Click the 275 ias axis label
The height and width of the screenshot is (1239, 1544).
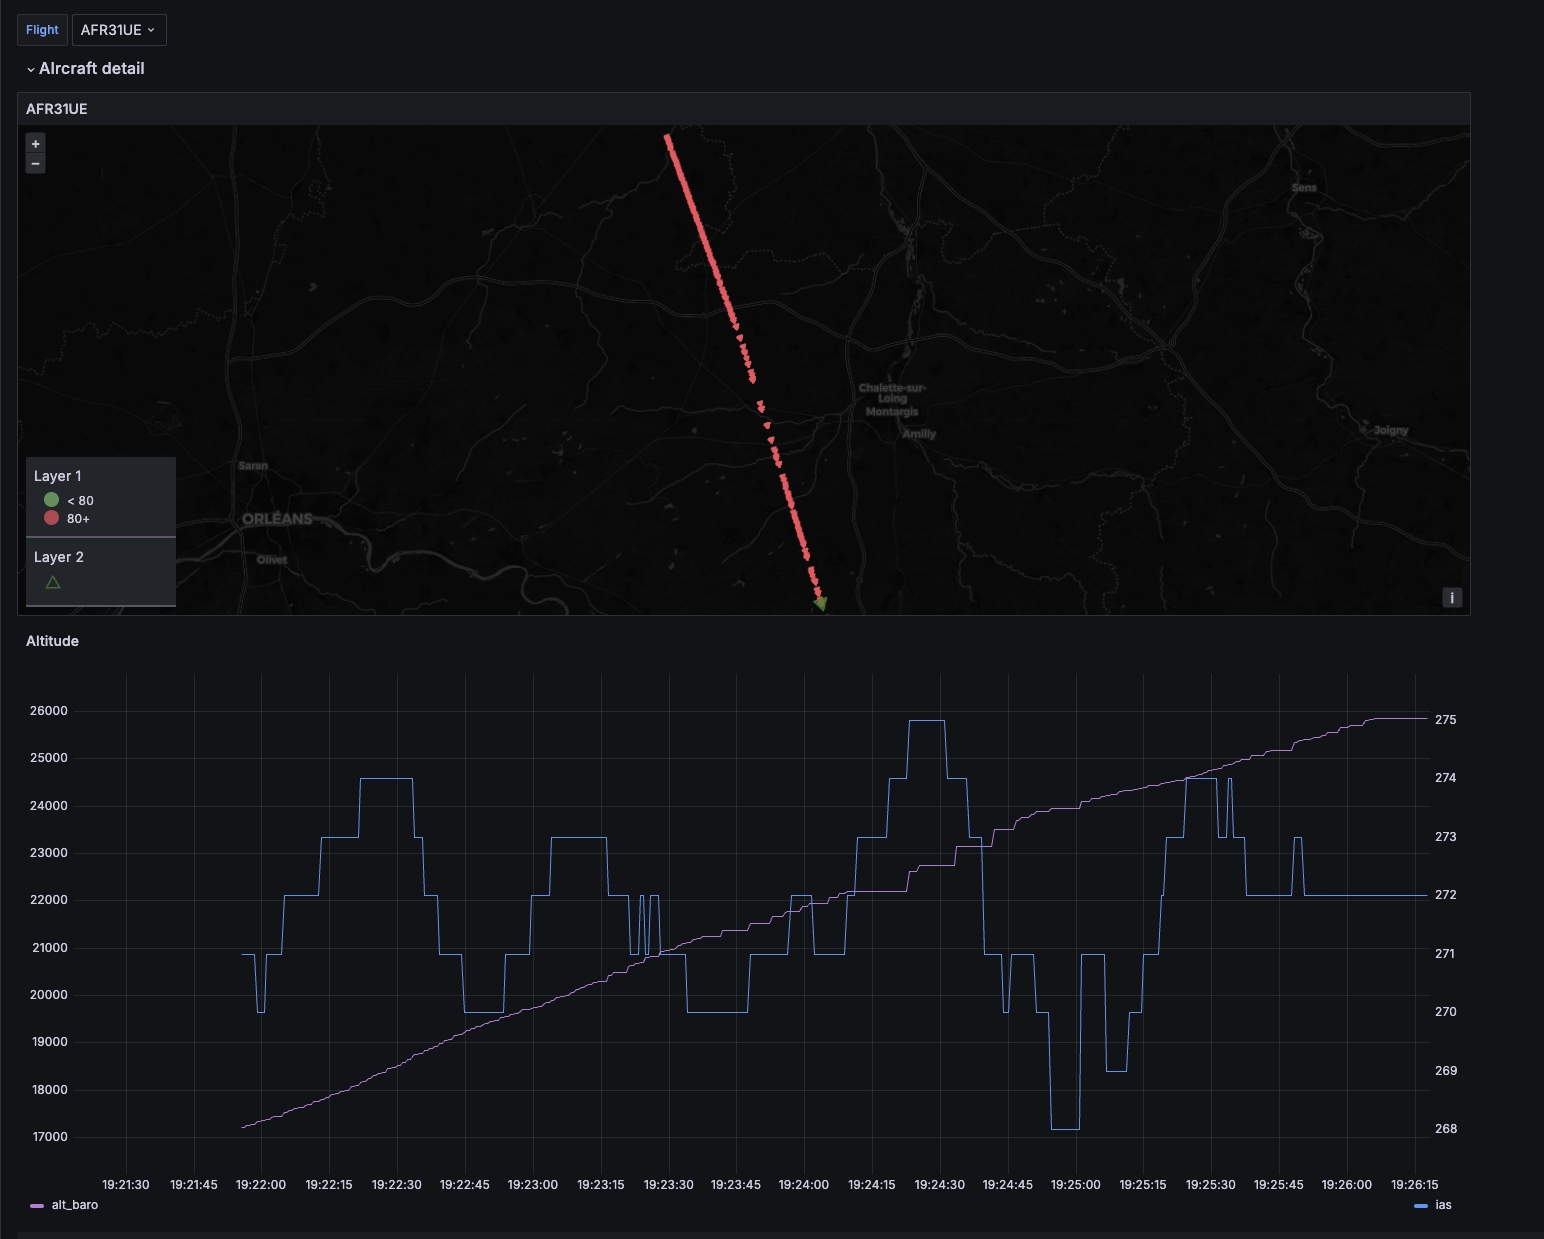[x=1446, y=720]
